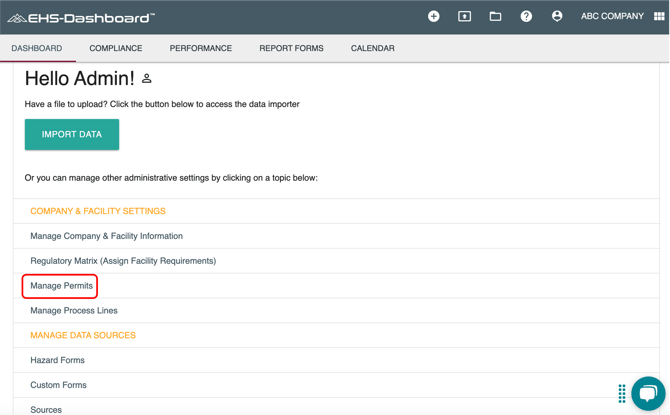
Task: Open Manage Permits link
Action: point(61,286)
